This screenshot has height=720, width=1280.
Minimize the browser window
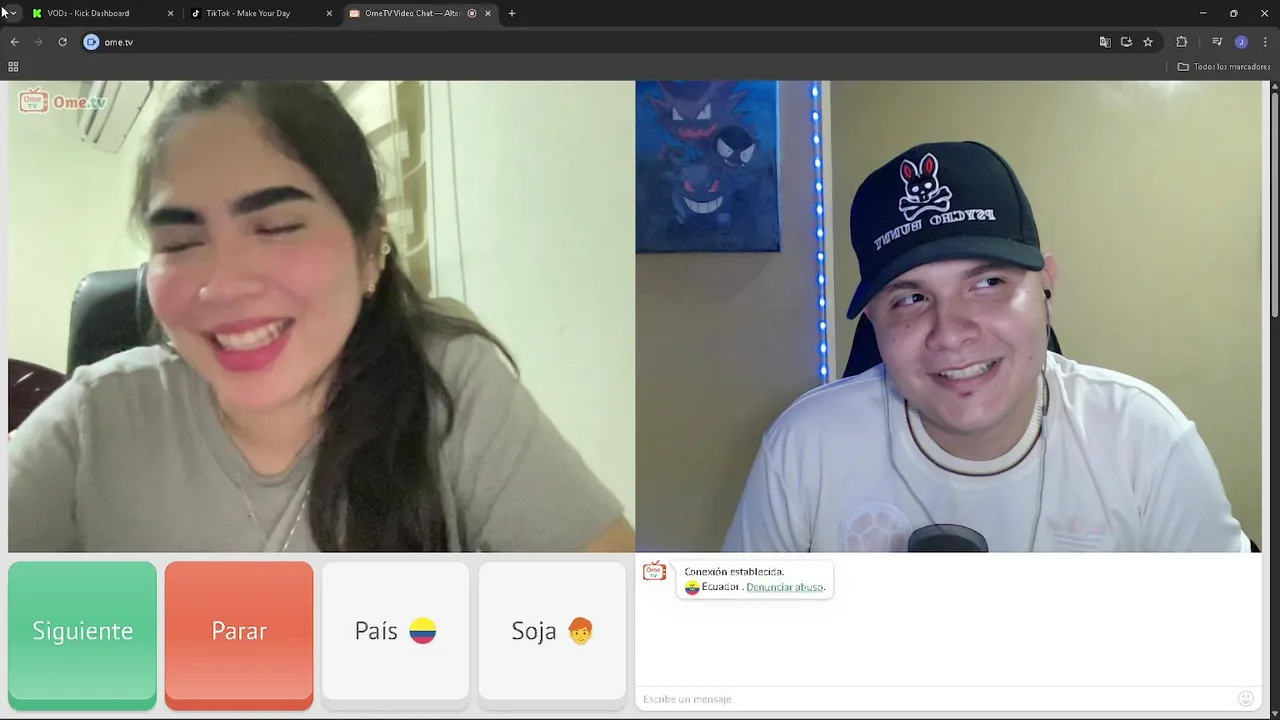pos(1203,13)
